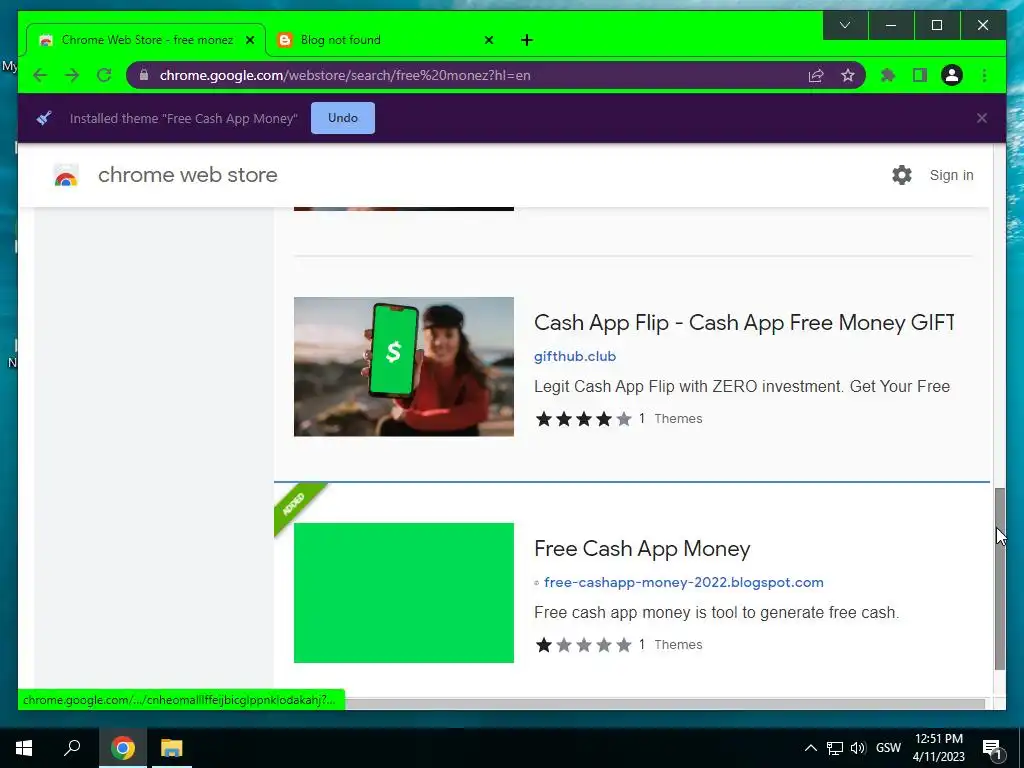Open the Windows notification center
This screenshot has height=768, width=1024.
992,748
